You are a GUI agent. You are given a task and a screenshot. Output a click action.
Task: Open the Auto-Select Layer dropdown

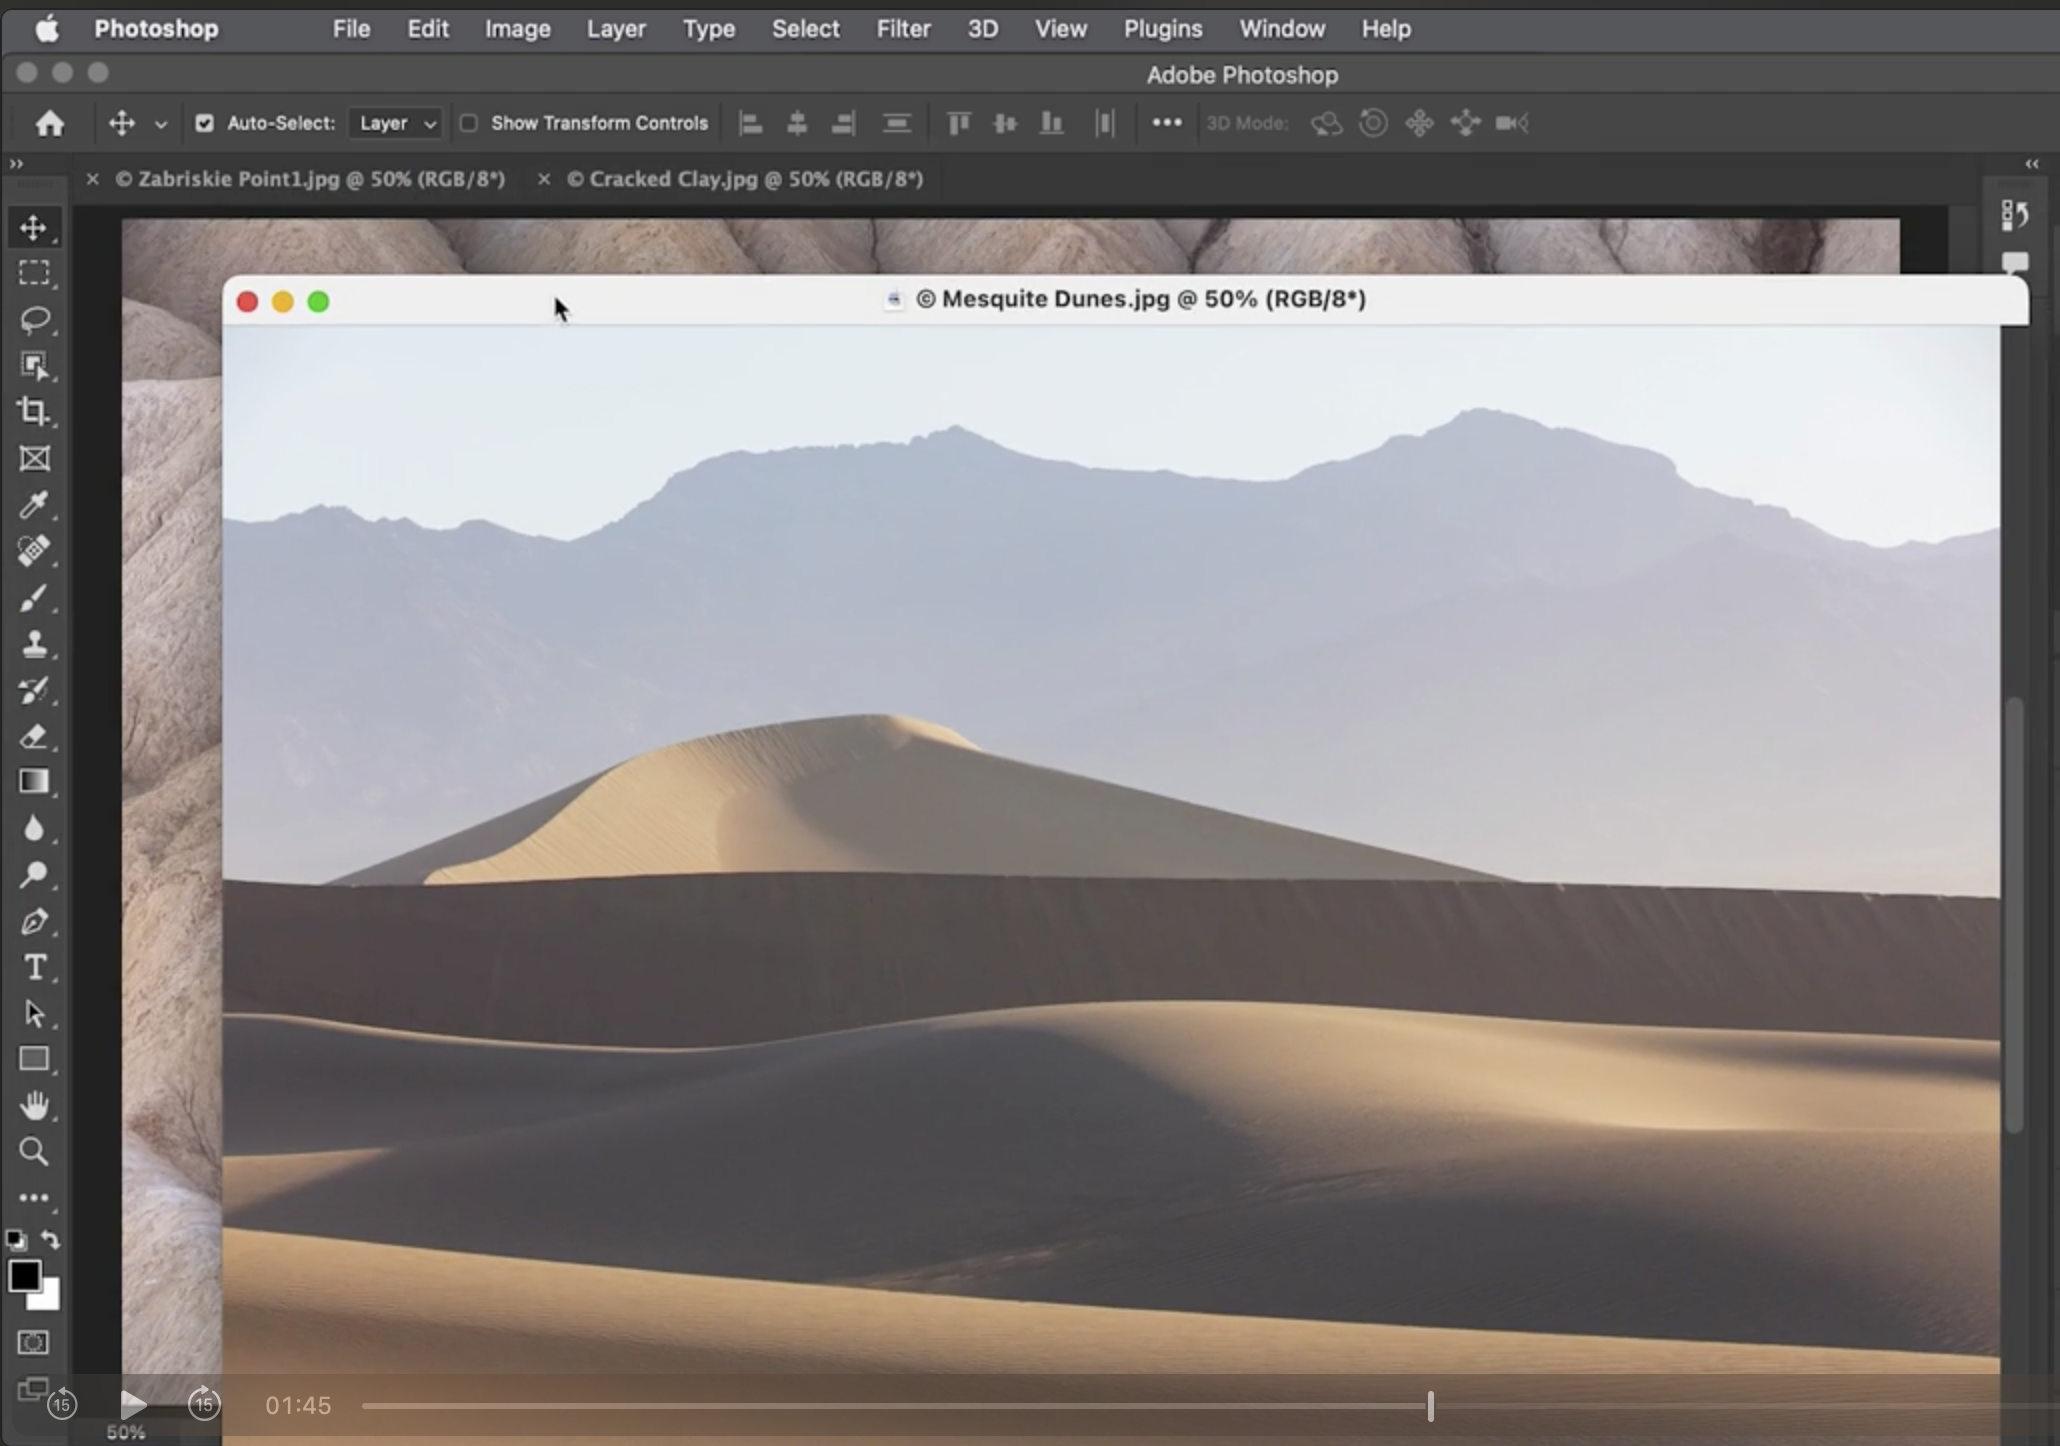[x=396, y=123]
